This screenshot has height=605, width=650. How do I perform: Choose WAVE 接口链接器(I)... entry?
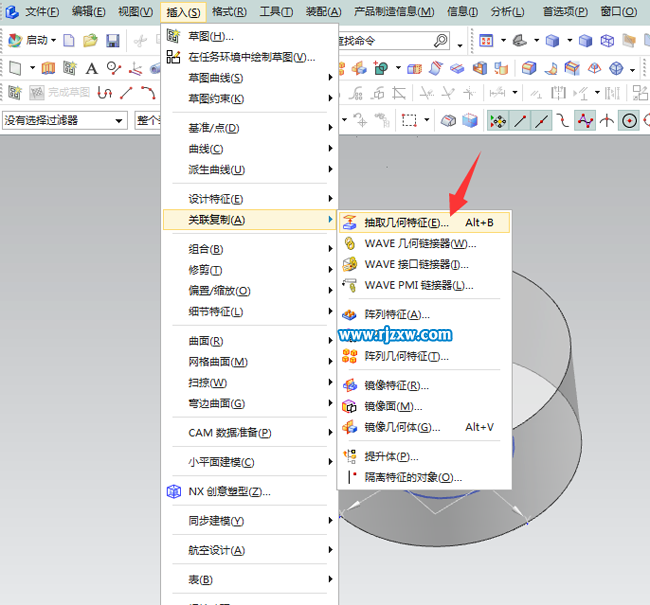coord(424,264)
